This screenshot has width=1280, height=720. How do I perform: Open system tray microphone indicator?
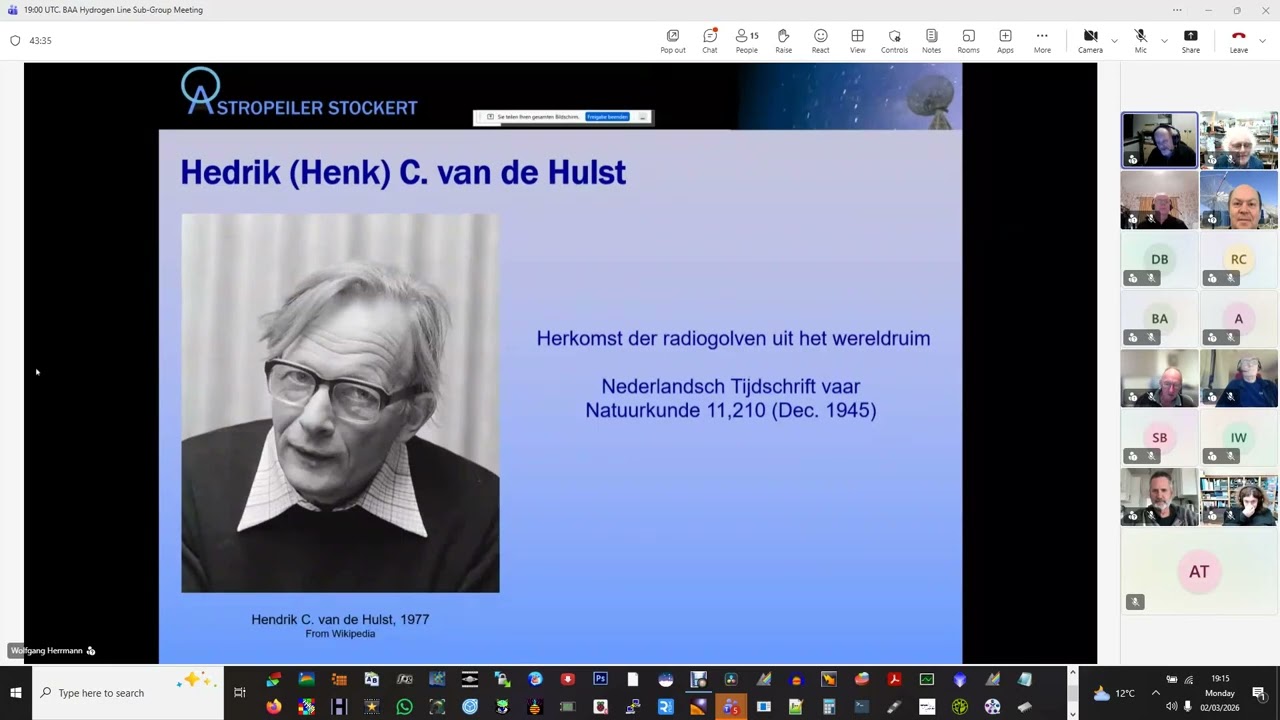point(1187,707)
